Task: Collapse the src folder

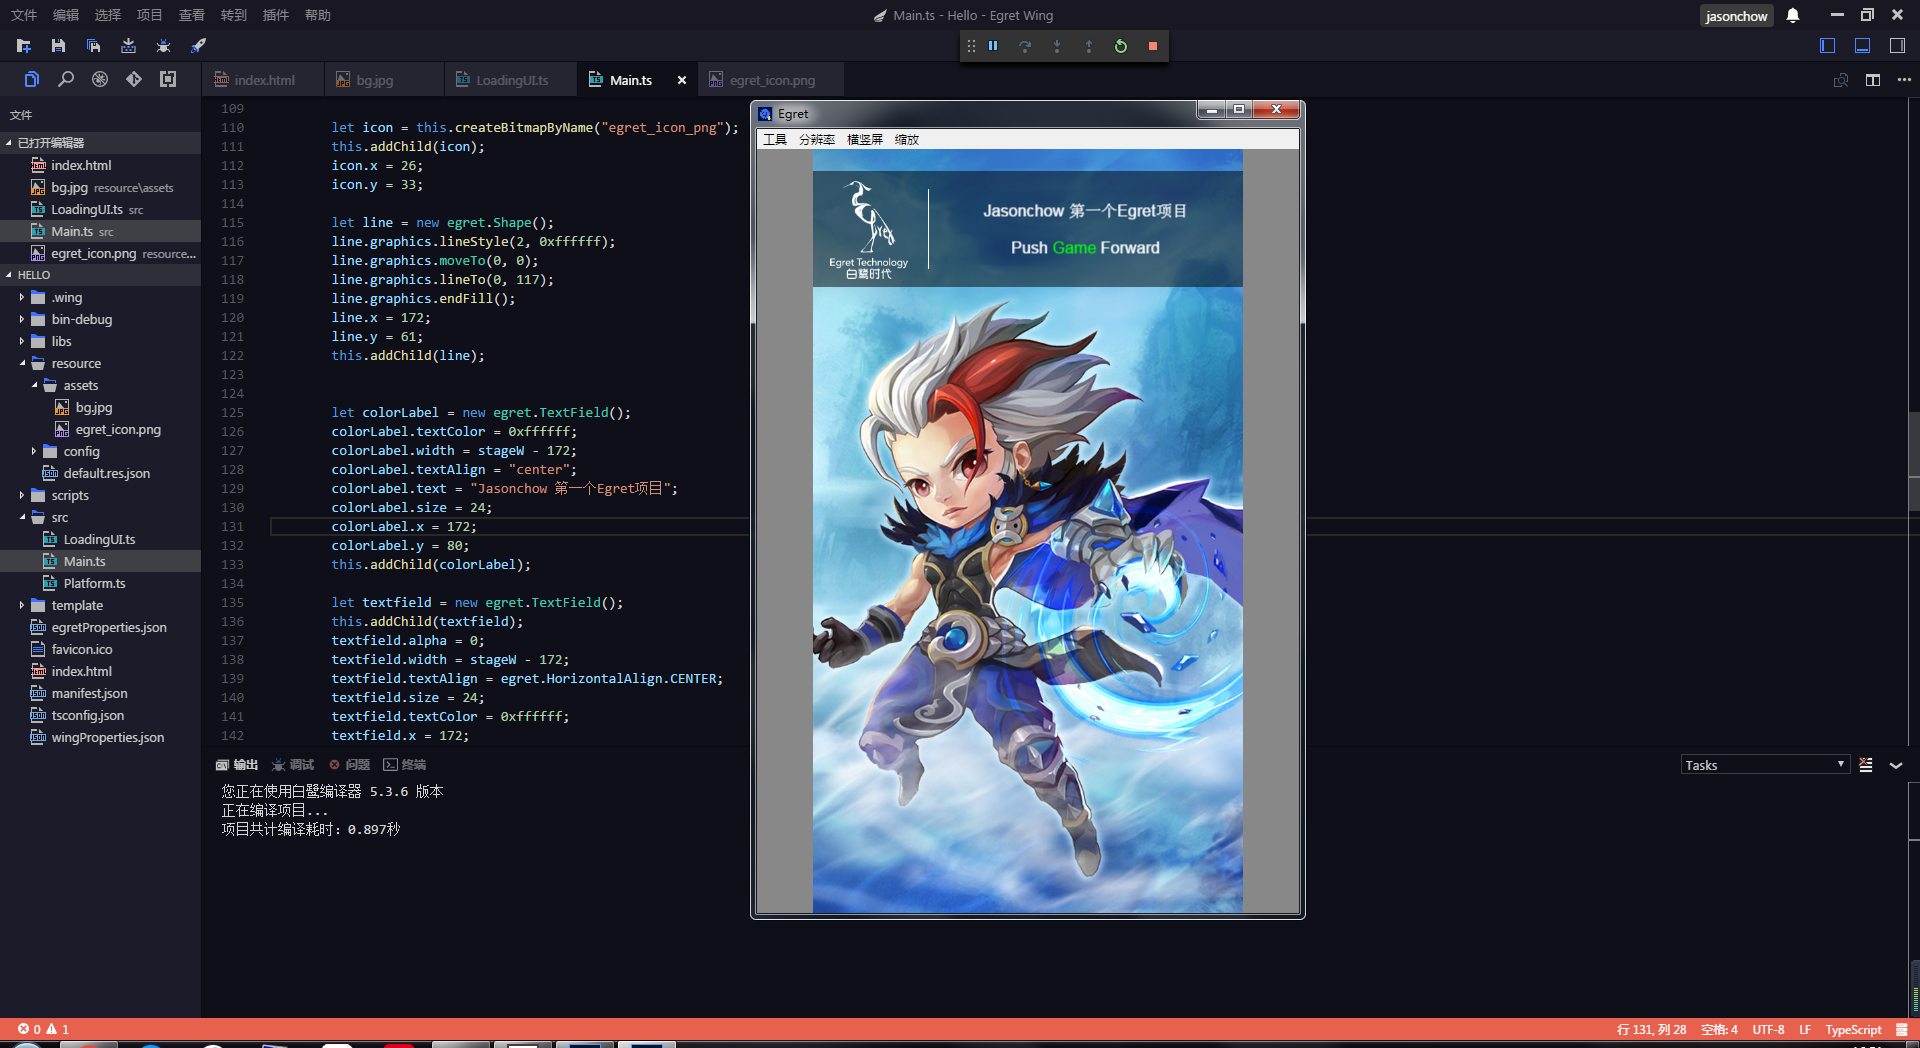Action: pyautogui.click(x=21, y=517)
